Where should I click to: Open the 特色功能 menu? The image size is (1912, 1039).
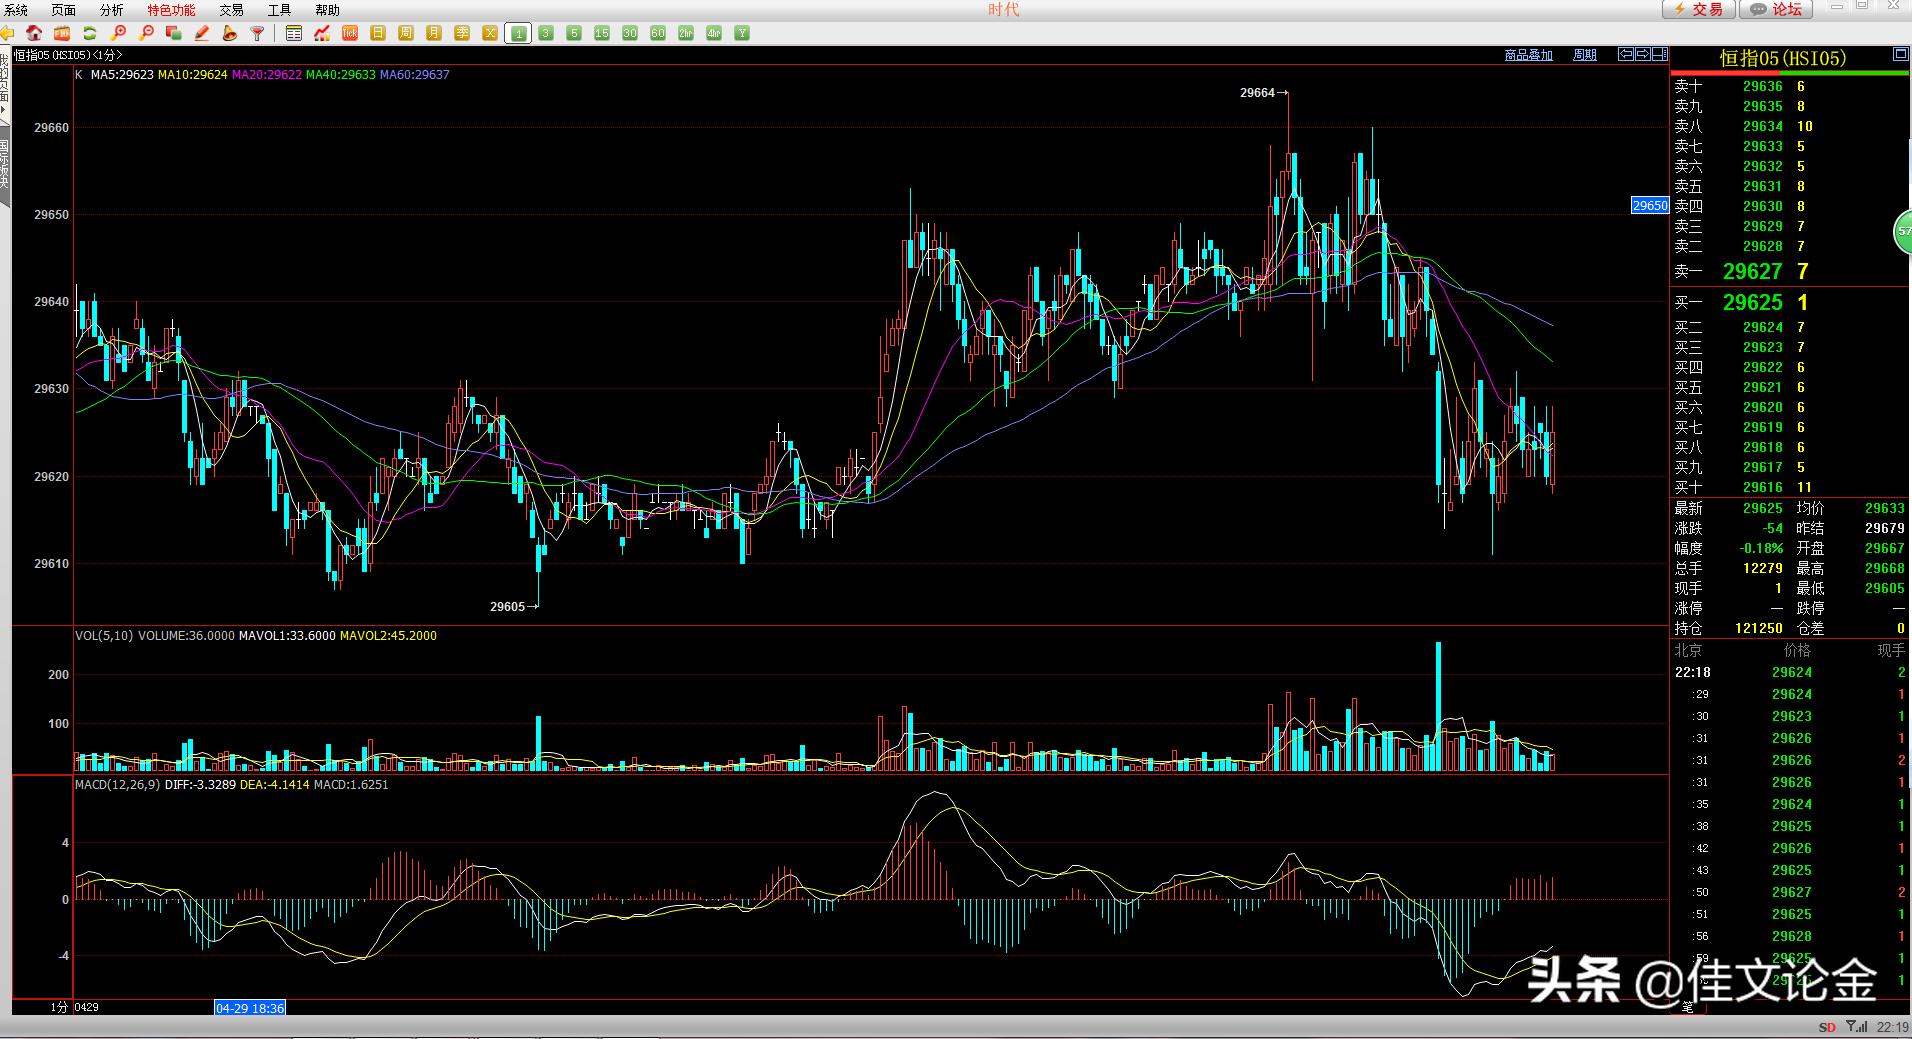(171, 10)
